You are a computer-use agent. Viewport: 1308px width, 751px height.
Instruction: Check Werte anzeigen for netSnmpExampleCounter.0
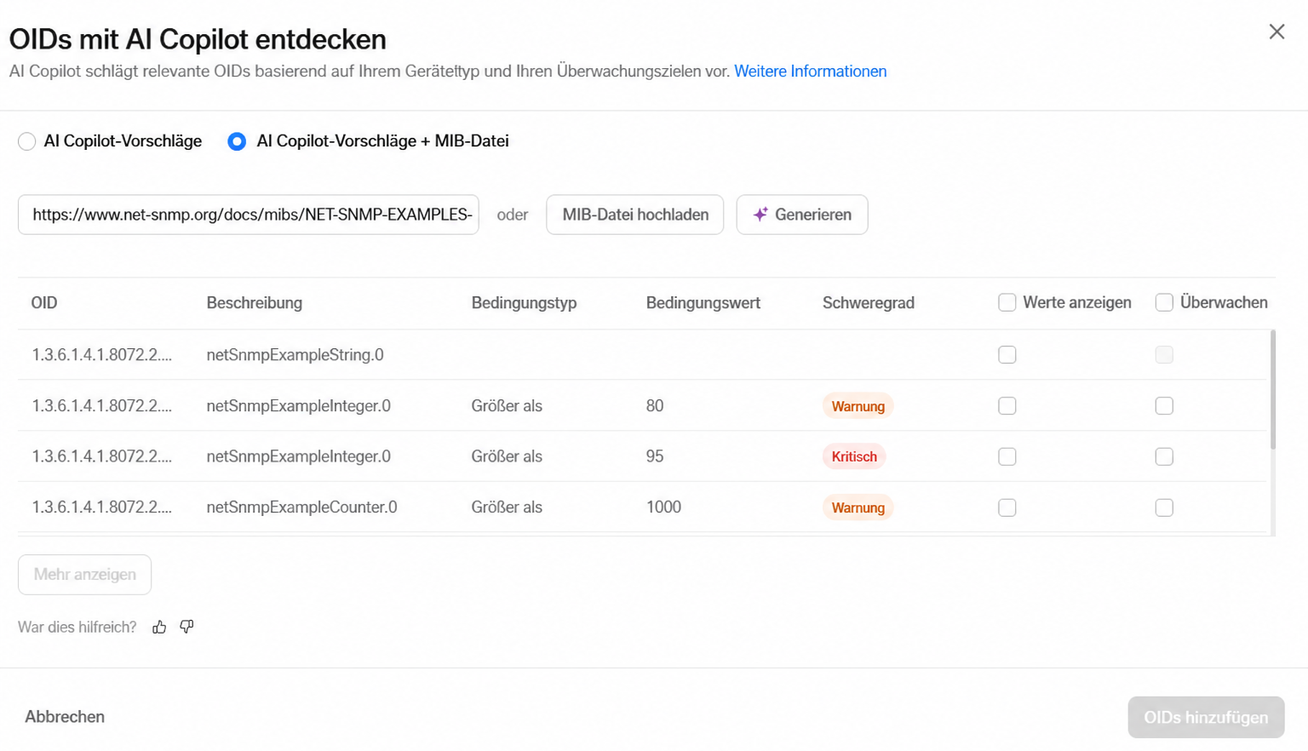1007,508
